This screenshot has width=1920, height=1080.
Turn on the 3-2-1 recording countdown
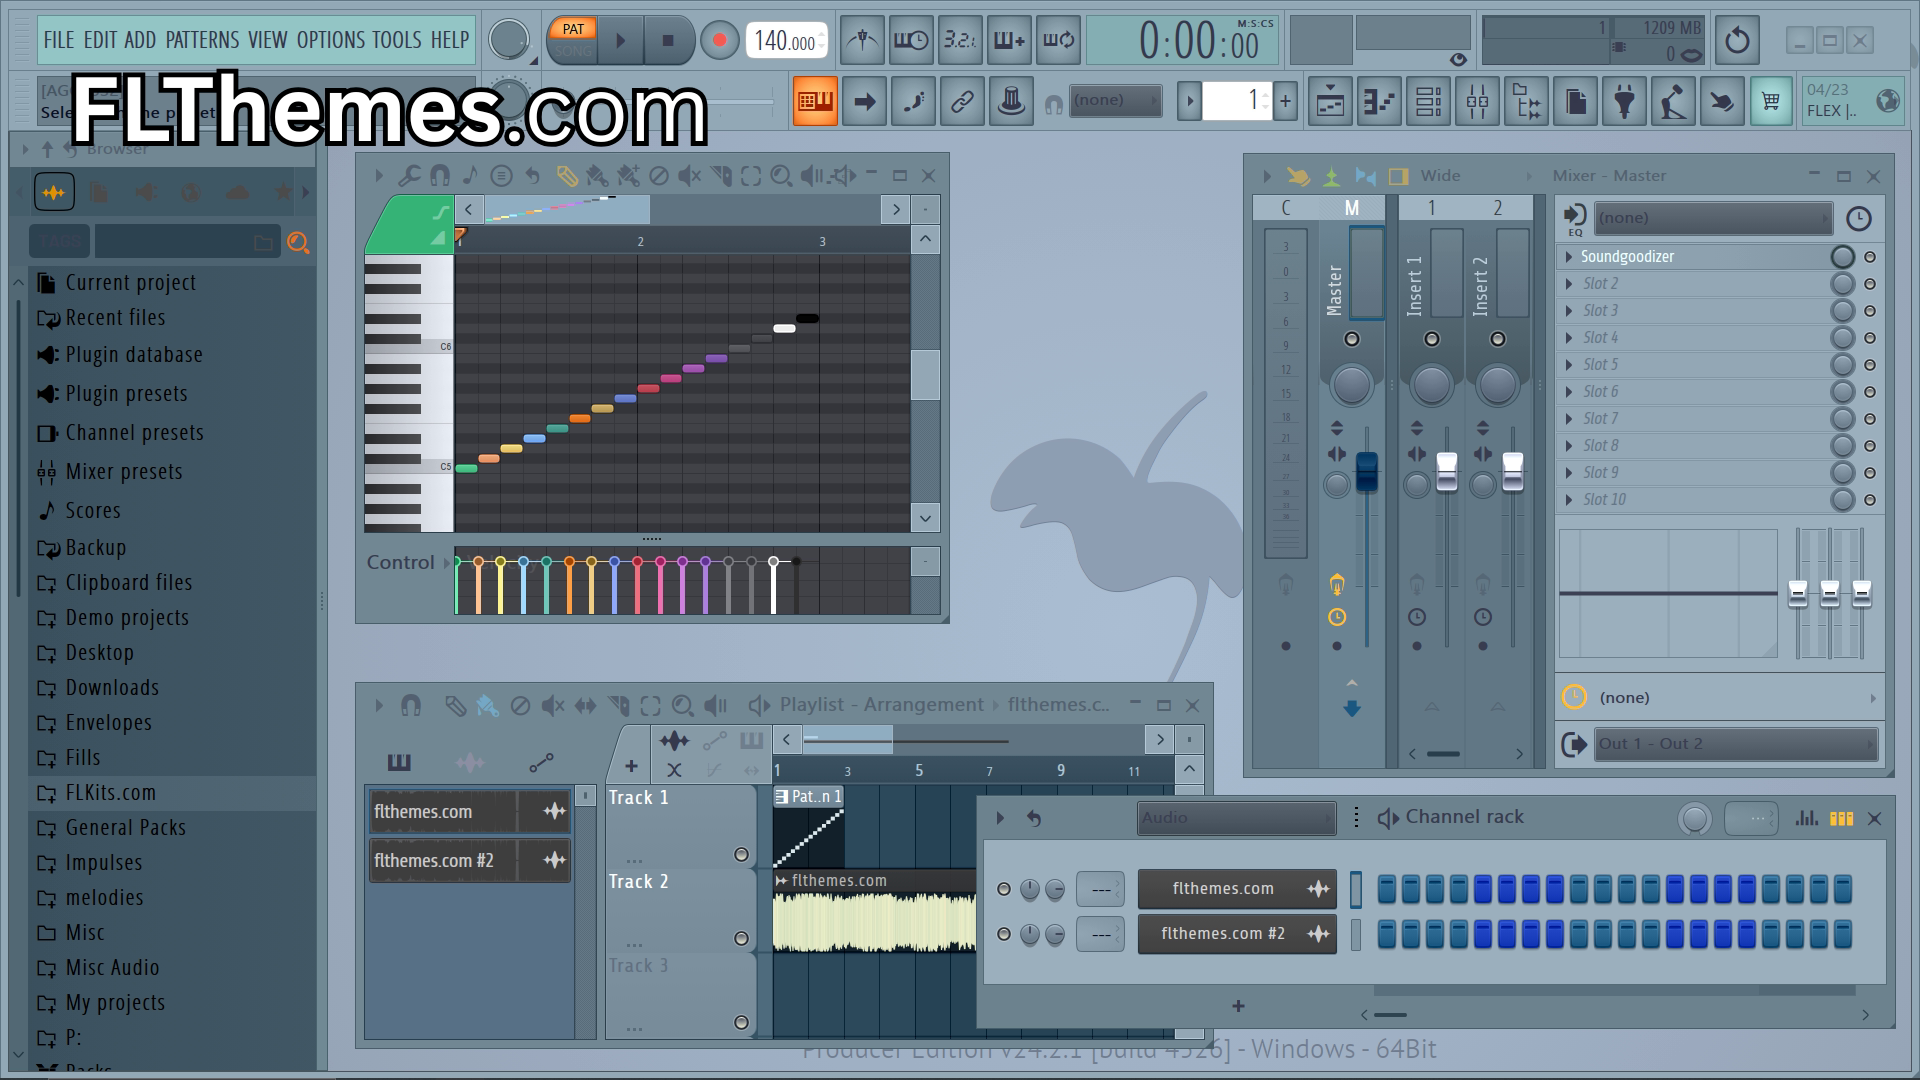pyautogui.click(x=960, y=40)
